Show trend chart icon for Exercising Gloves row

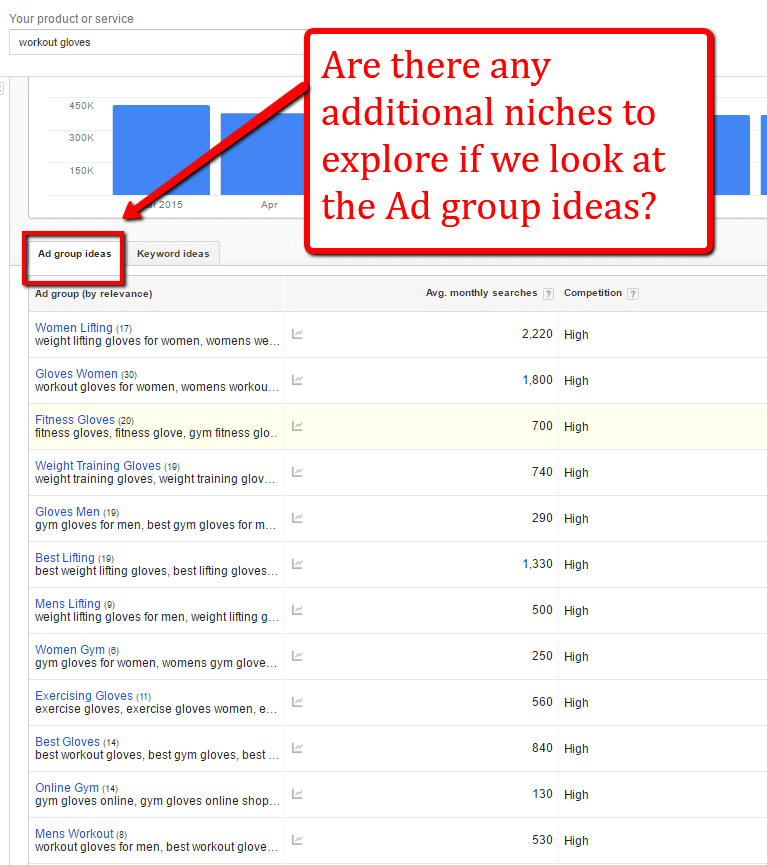(x=297, y=702)
